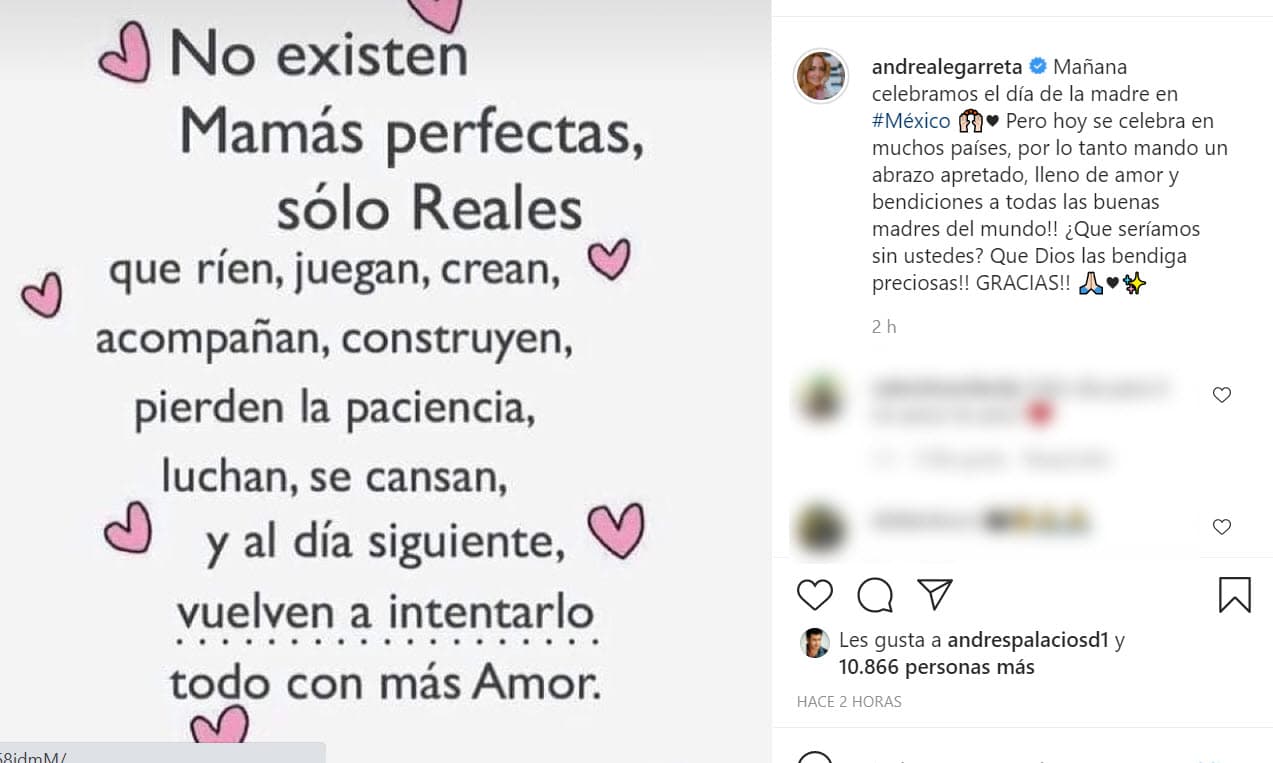Save the post with the bookmark icon
This screenshot has height=763, width=1273.
pyautogui.click(x=1235, y=594)
